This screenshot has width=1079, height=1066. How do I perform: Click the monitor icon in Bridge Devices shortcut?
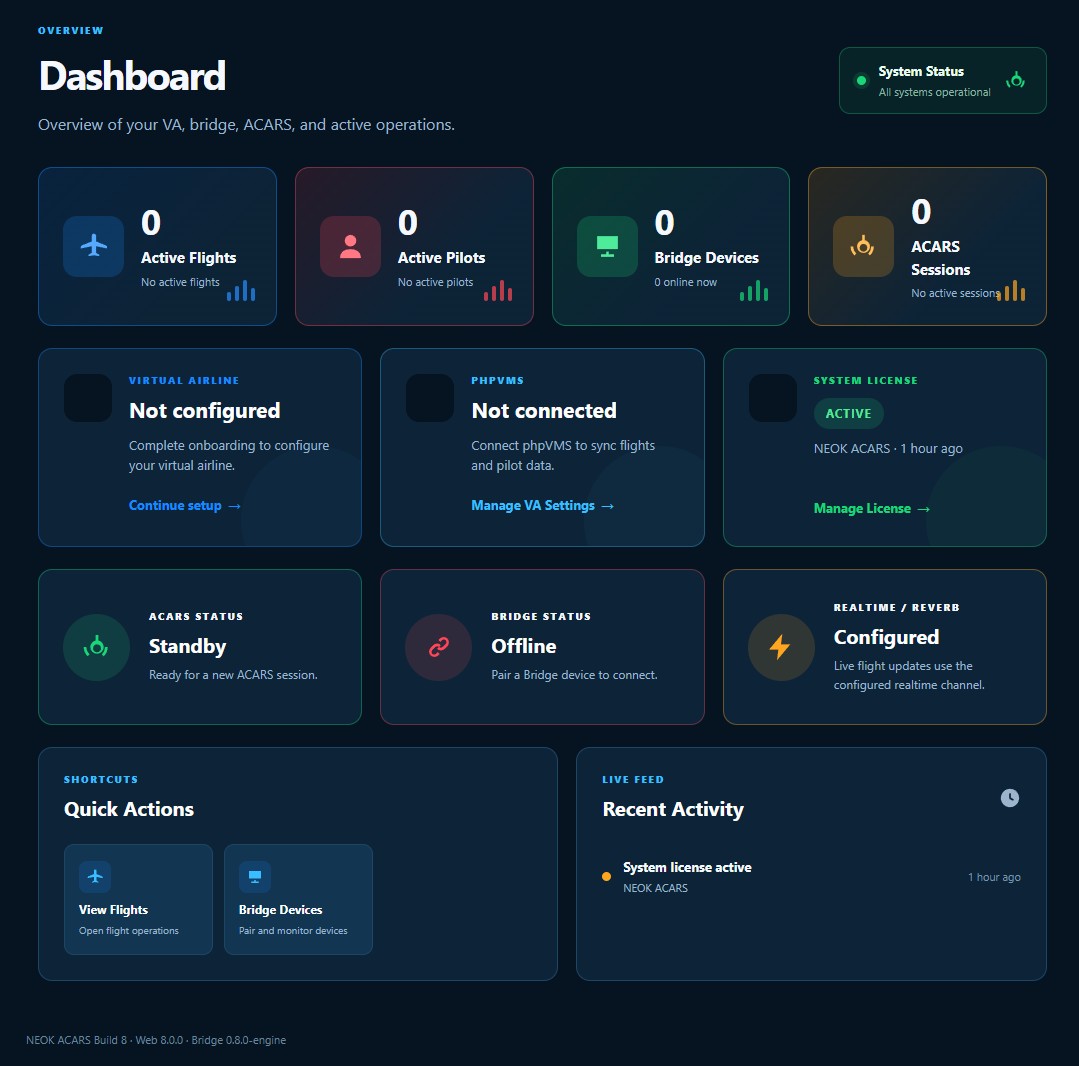[255, 876]
